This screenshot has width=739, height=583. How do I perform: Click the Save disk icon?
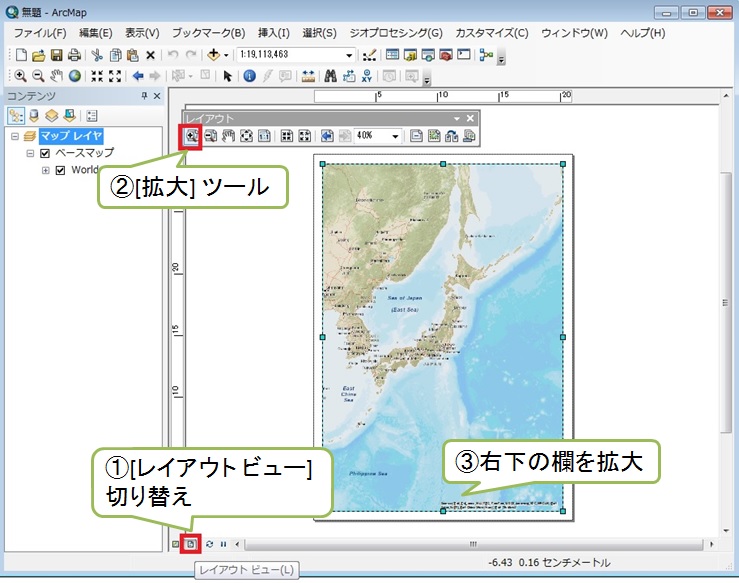click(57, 54)
